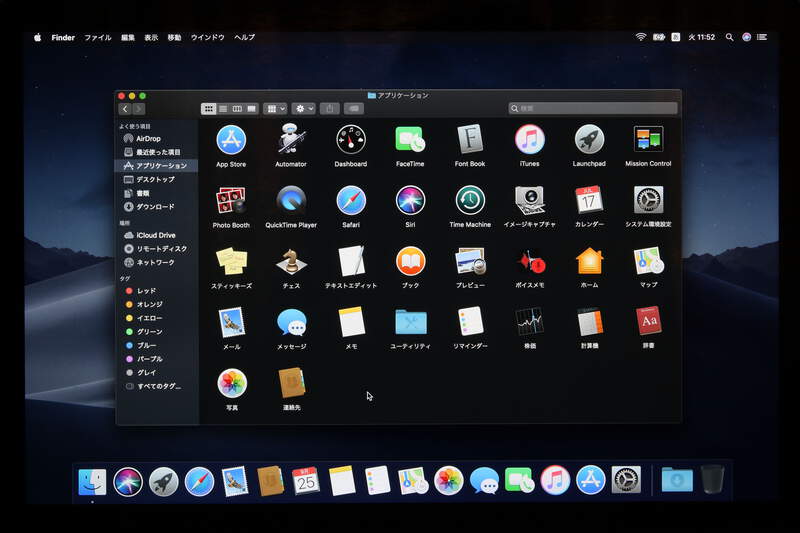The image size is (800, 533).
Task: Select the Siri app in the Finder window
Action: click(410, 200)
